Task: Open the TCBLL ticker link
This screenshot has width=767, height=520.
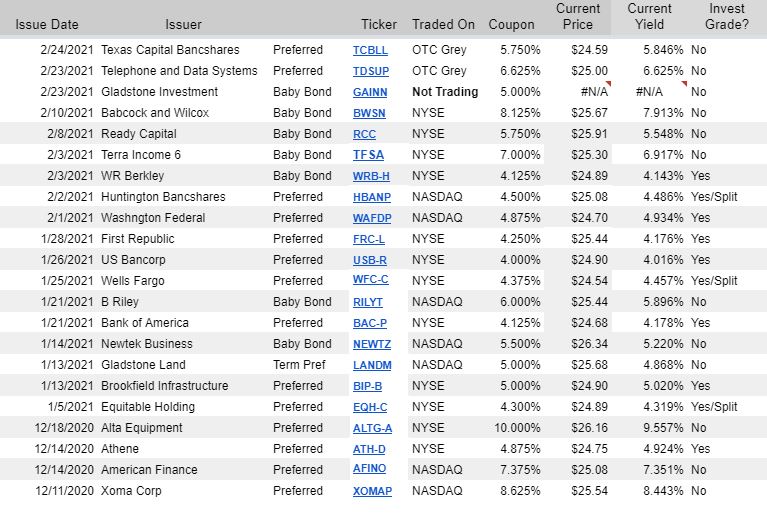Action: click(x=370, y=50)
